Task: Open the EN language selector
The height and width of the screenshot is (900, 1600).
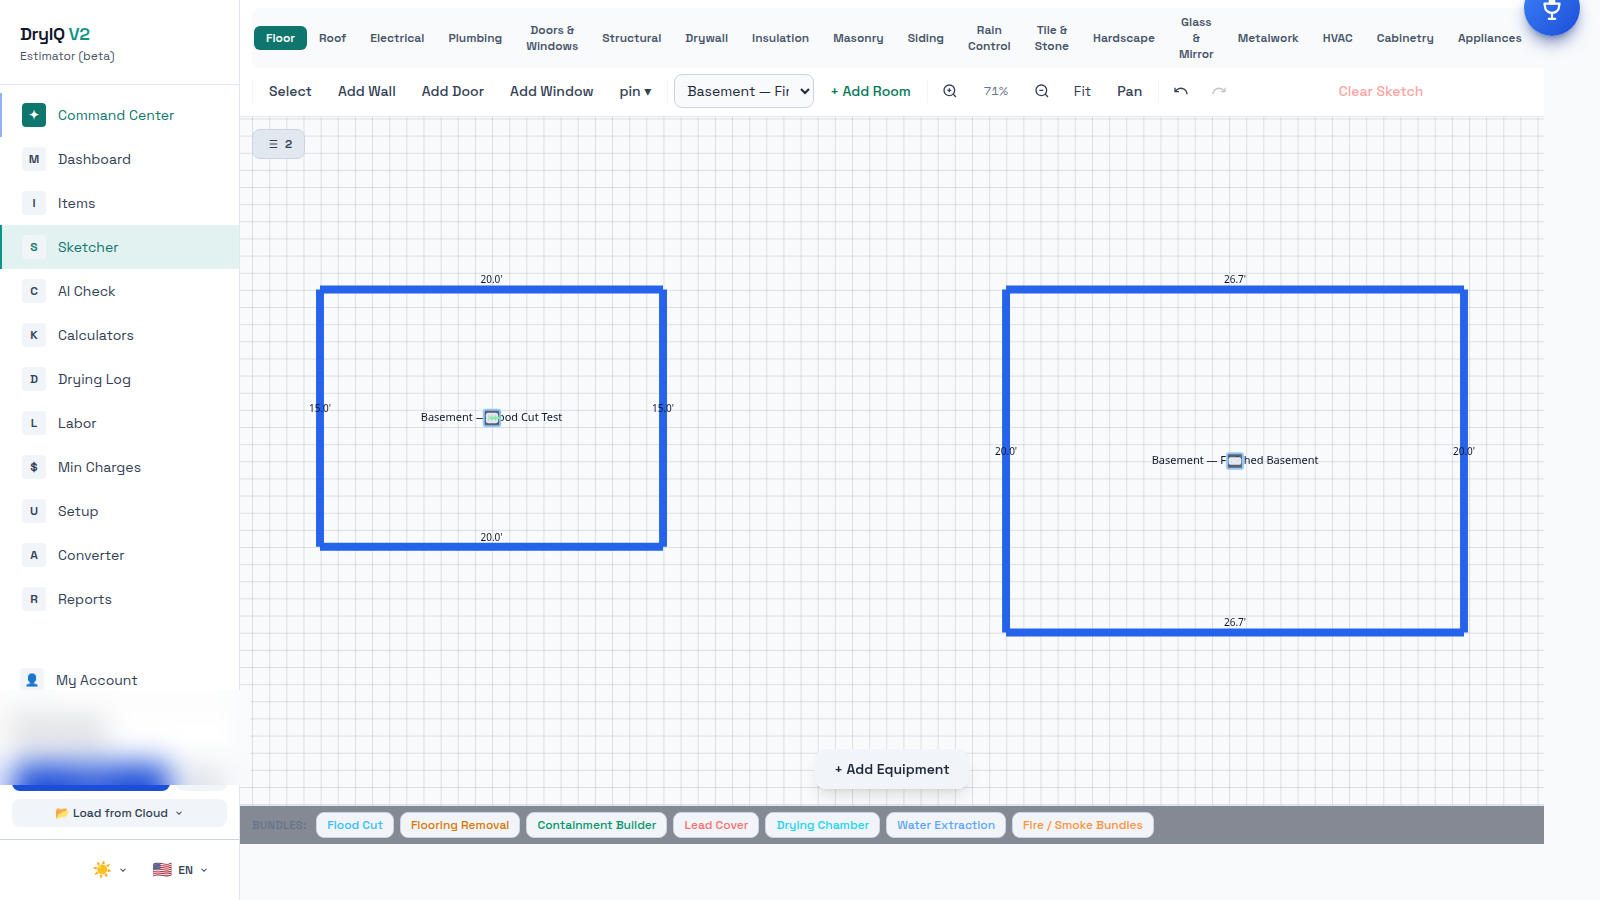Action: [180, 870]
